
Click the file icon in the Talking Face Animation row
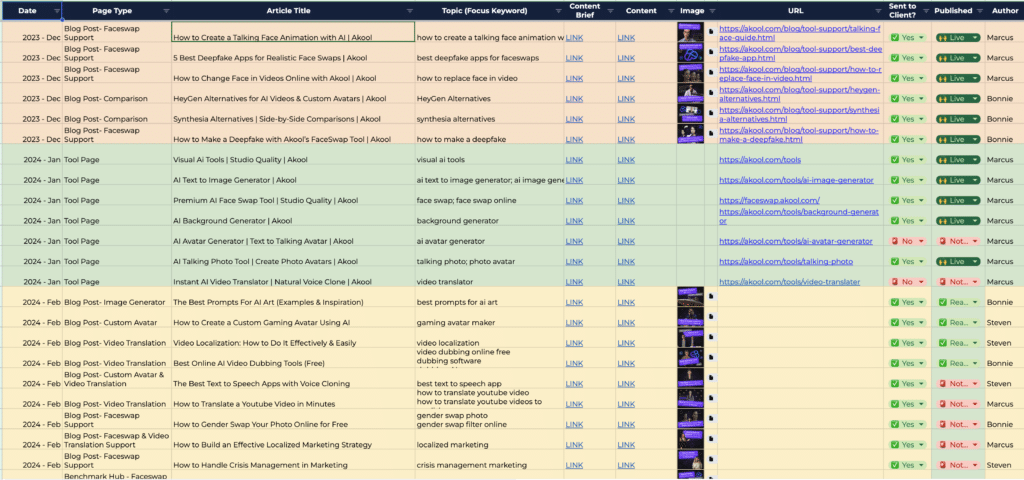click(x=711, y=31)
